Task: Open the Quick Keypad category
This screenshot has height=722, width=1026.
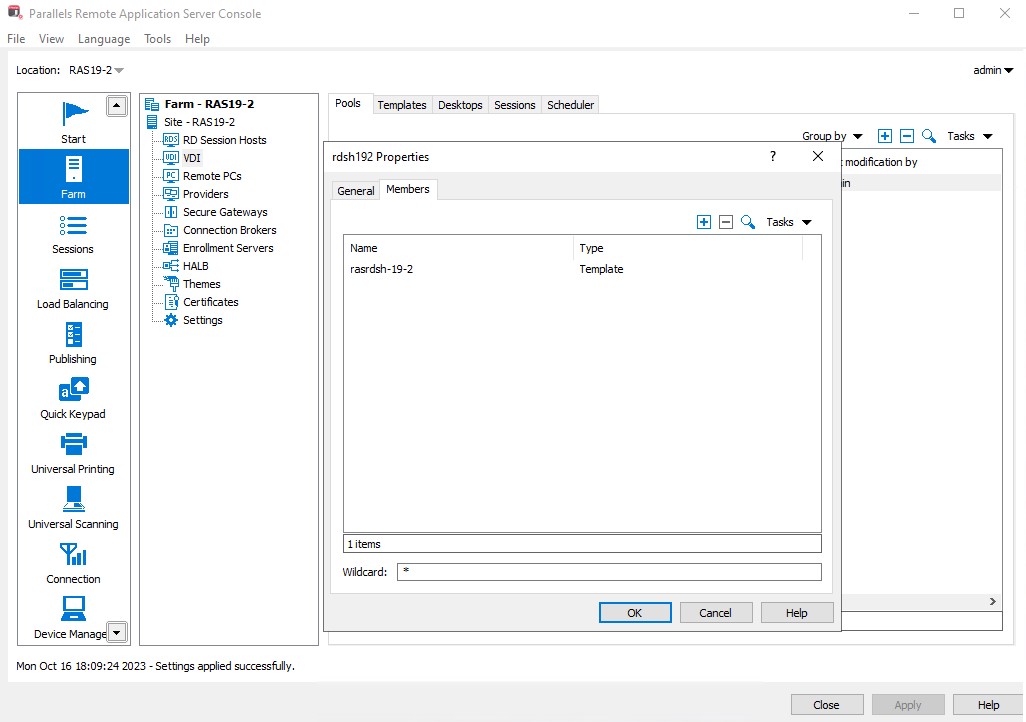Action: pyautogui.click(x=73, y=399)
